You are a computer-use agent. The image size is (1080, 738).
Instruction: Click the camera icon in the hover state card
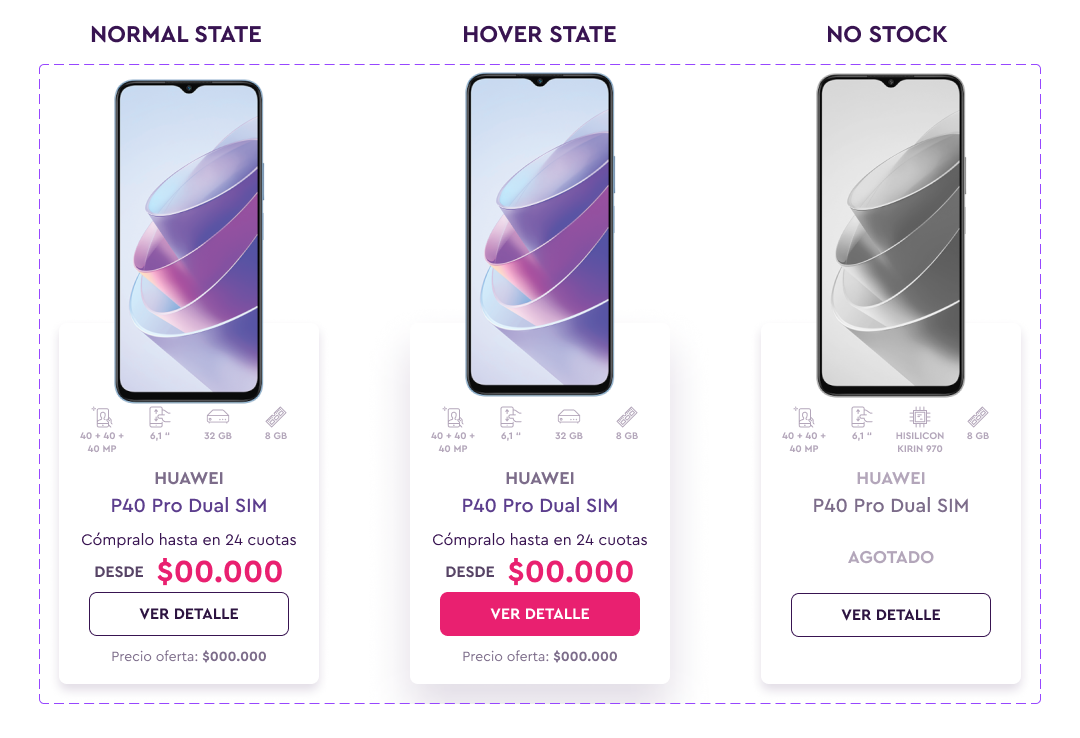(453, 417)
